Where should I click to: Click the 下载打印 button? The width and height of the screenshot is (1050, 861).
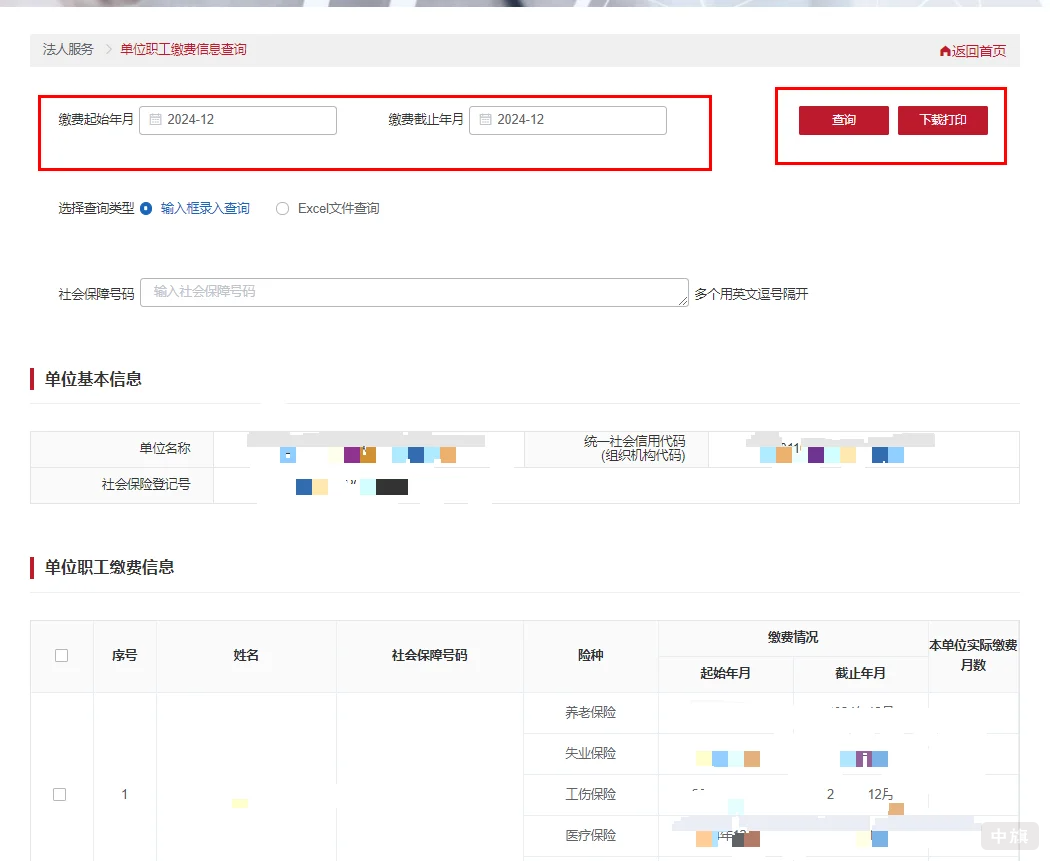(942, 119)
